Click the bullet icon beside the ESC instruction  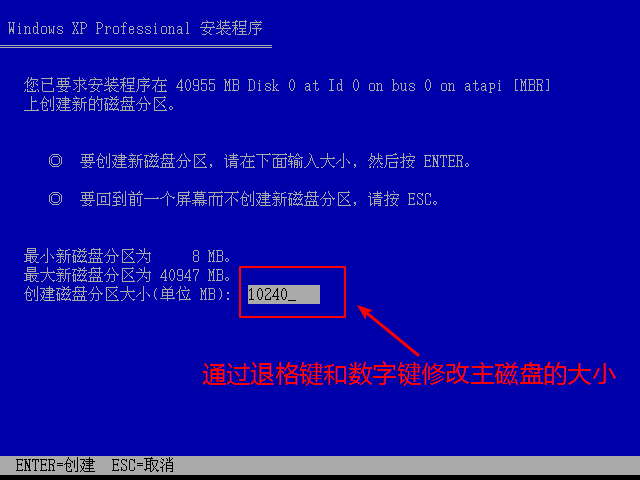coord(56,199)
